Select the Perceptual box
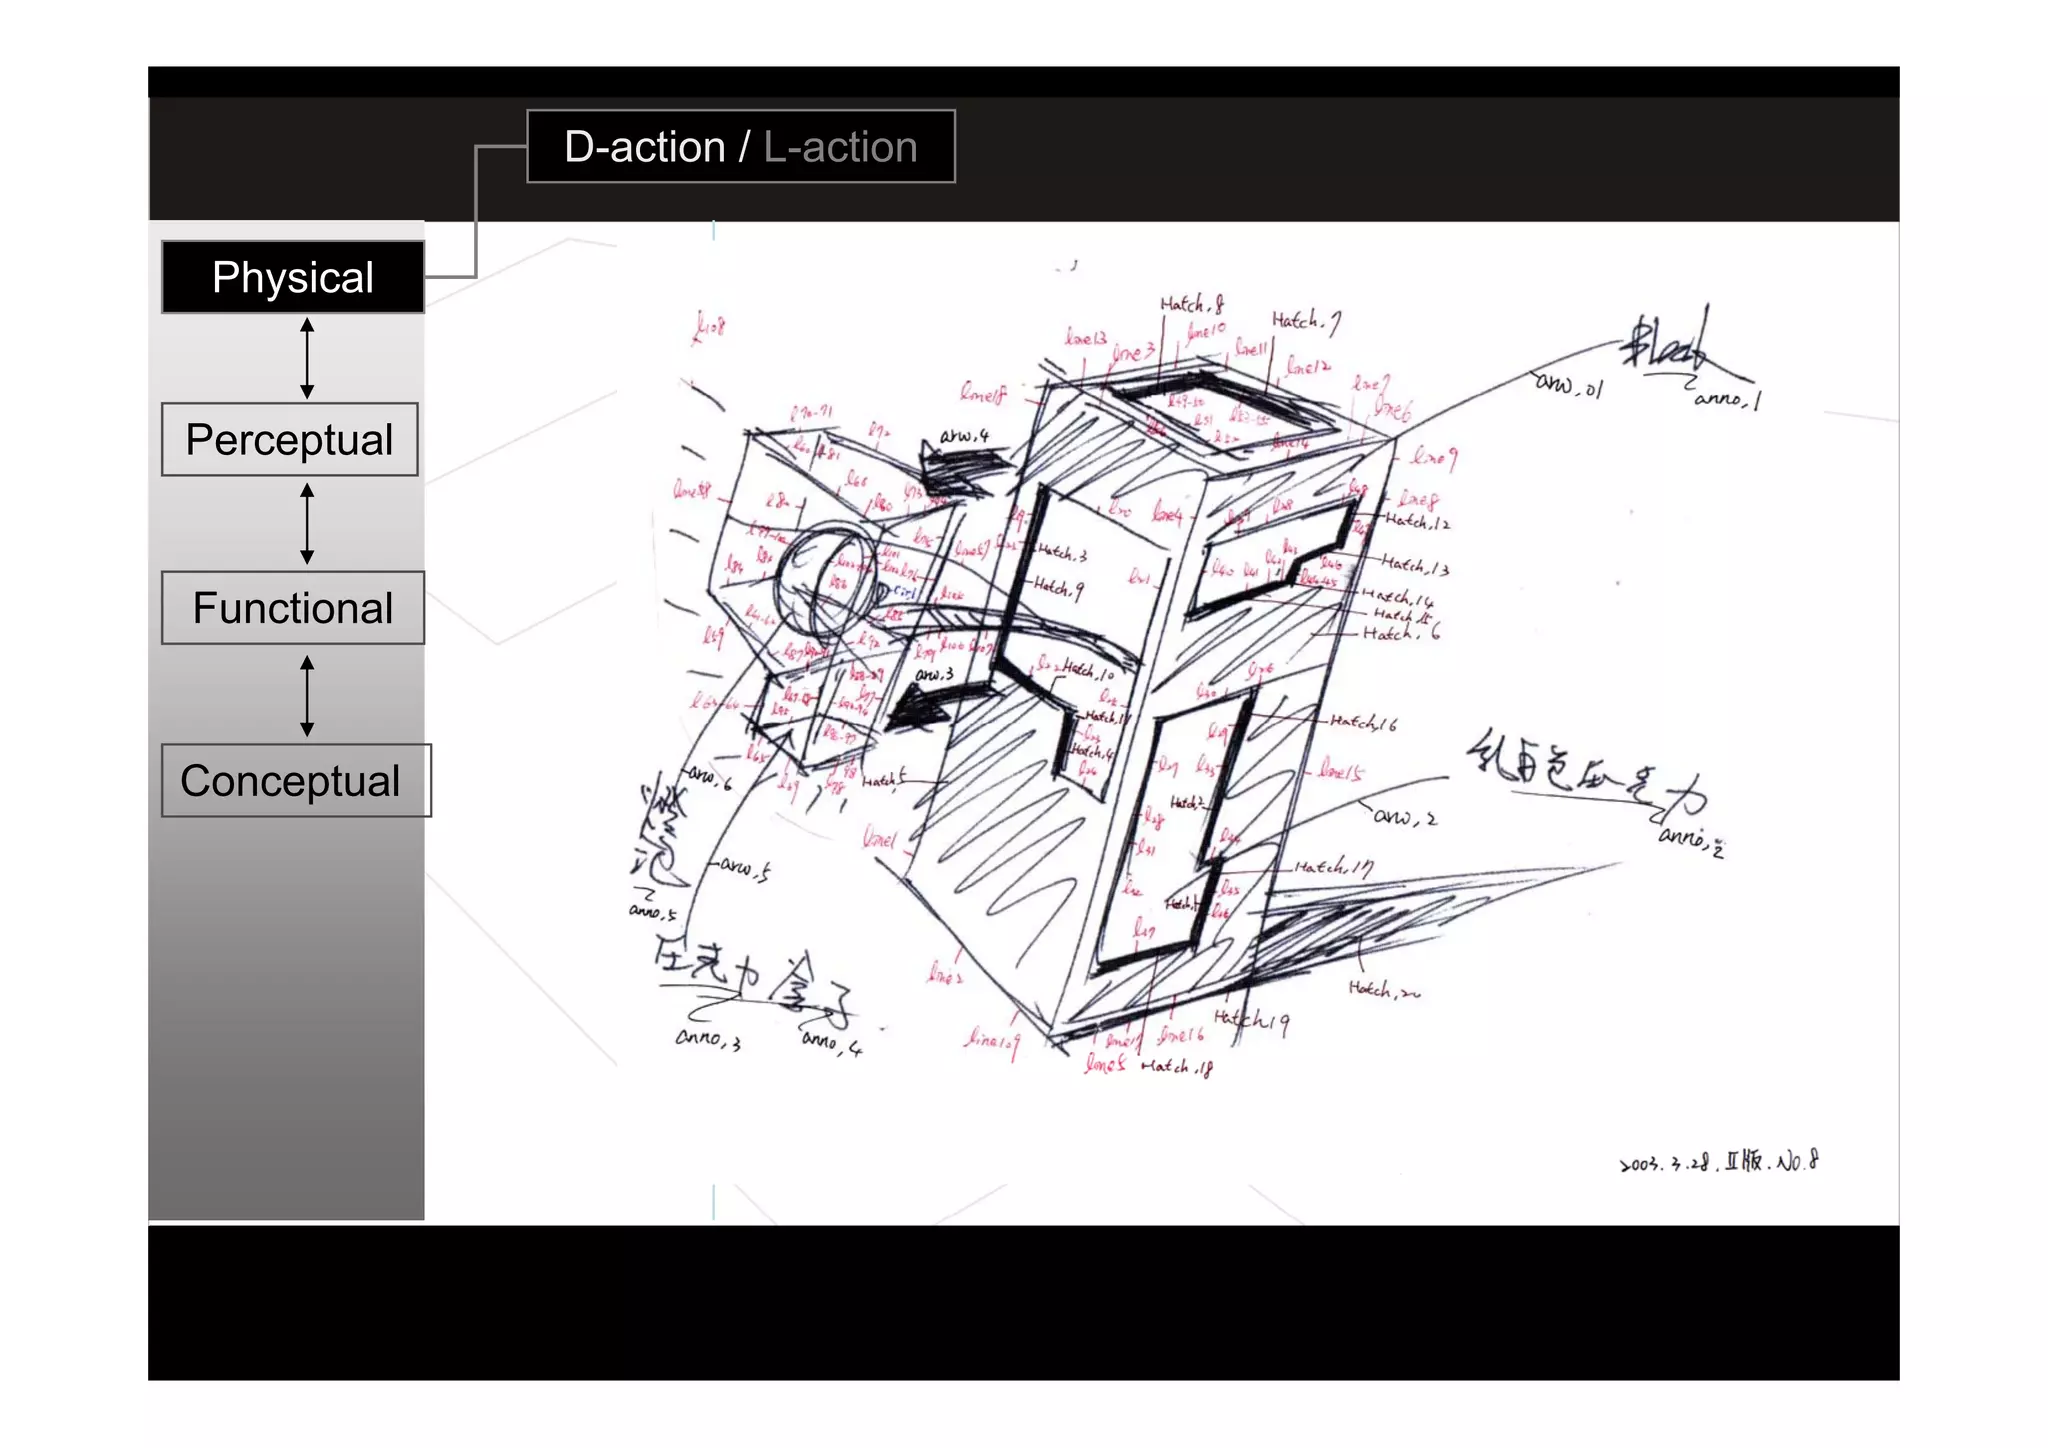 click(289, 439)
